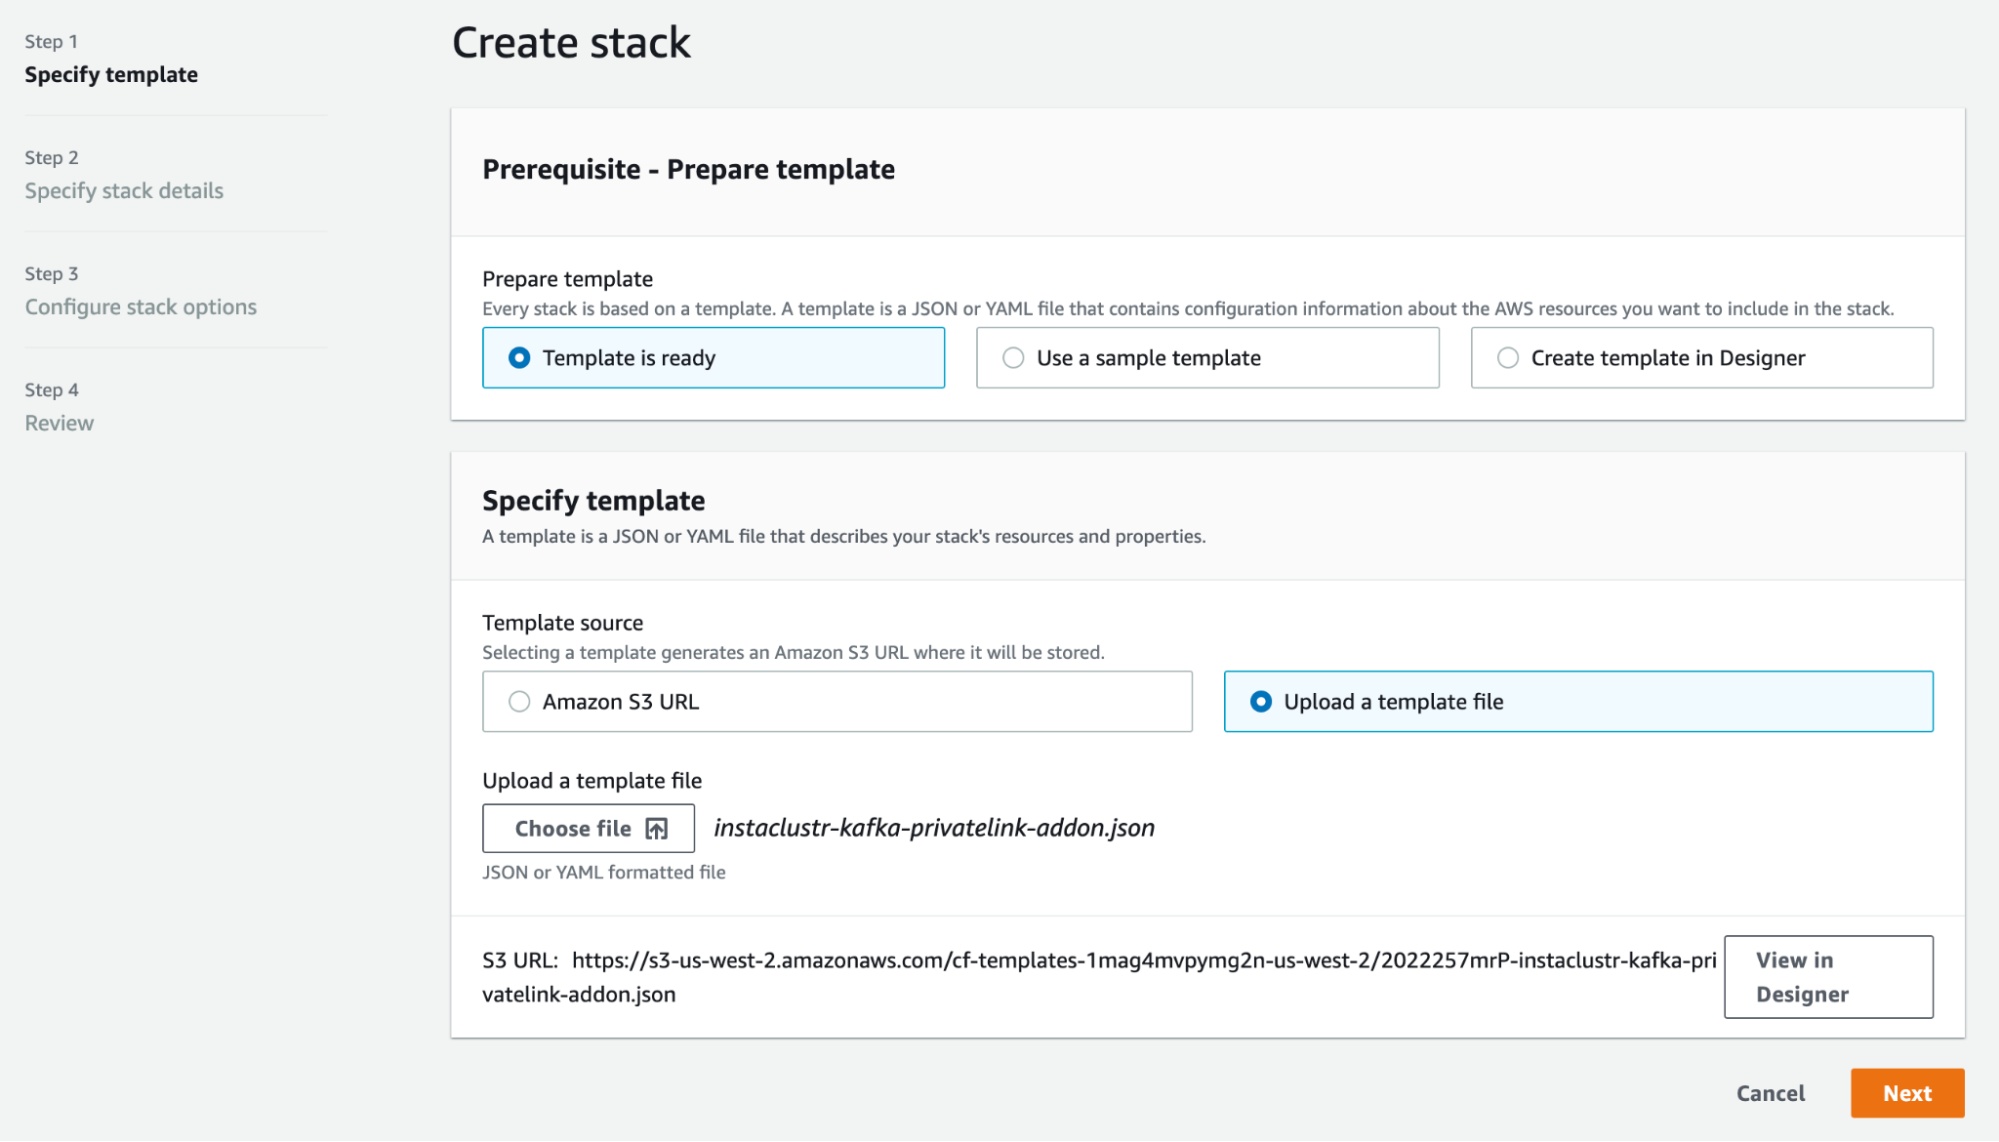
Task: Choose Create template in Designer radio
Action: point(1507,358)
